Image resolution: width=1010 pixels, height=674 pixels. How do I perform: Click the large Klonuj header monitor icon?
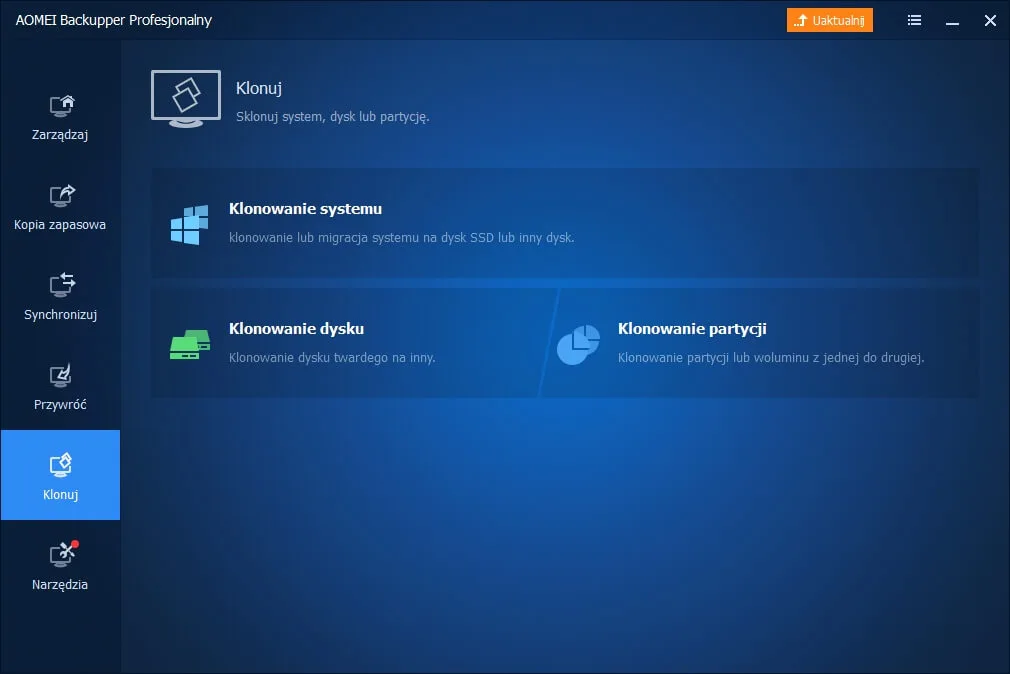pos(186,98)
